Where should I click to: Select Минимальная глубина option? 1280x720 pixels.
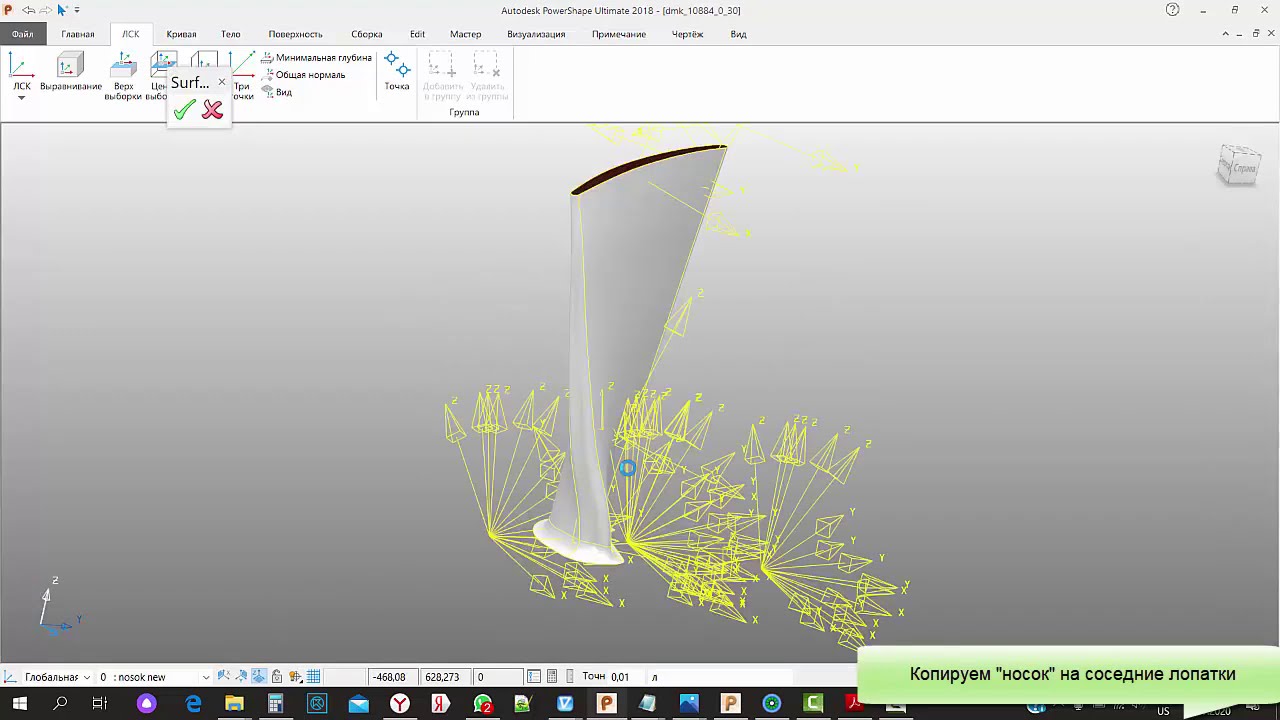[316, 58]
